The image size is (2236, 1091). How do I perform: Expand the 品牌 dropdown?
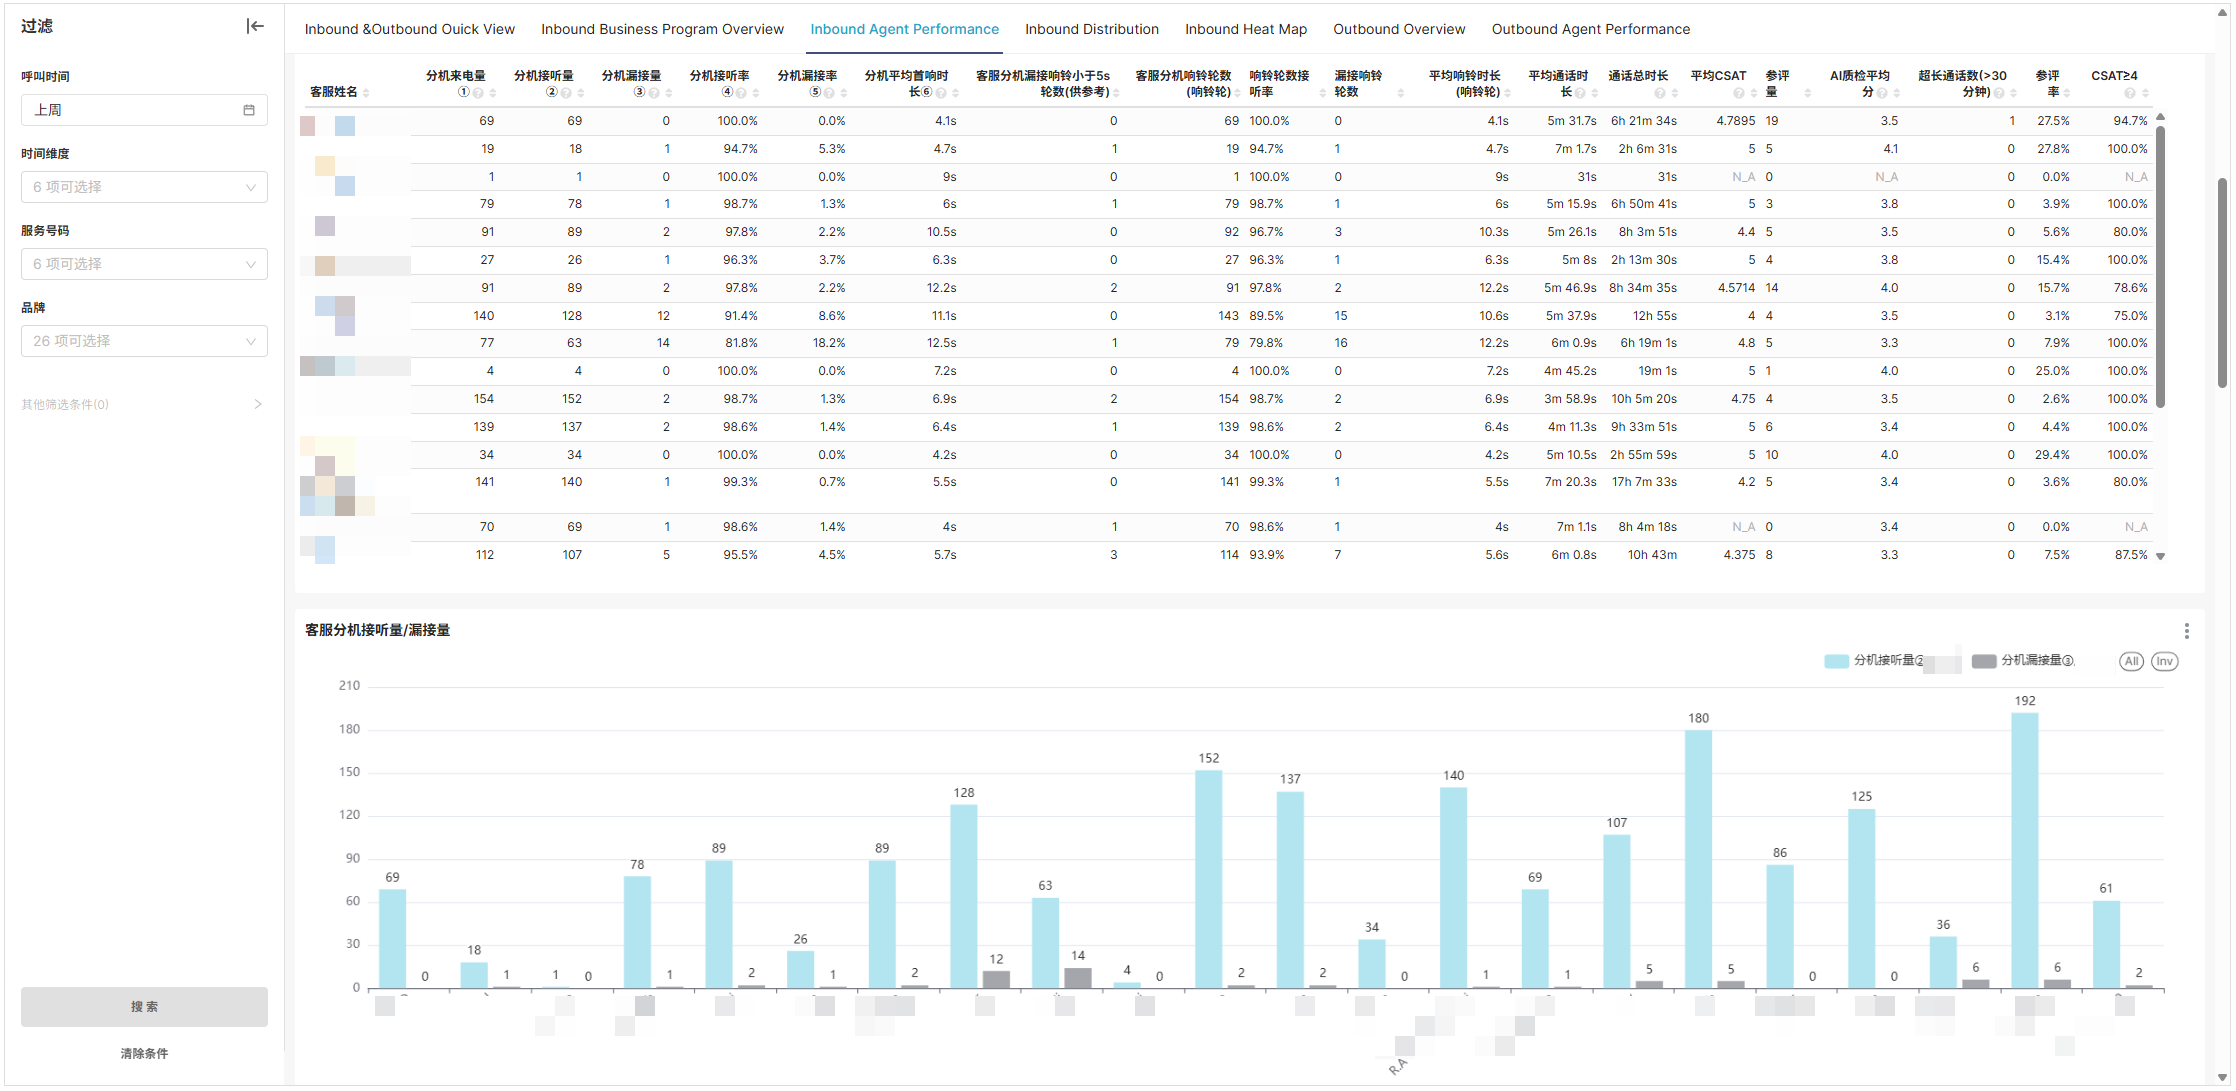(144, 341)
